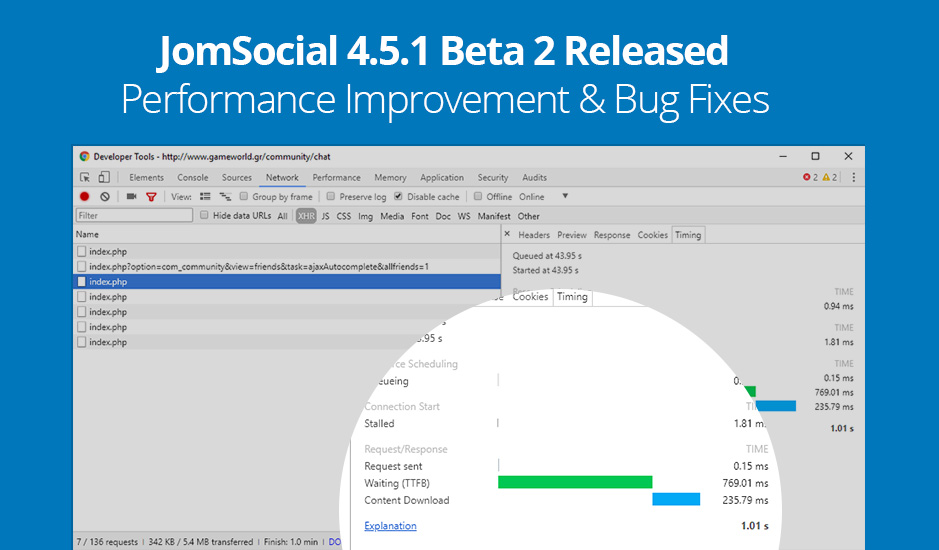Select the Timing tab in details pane
Screen dimensions: 939x550
688,235
